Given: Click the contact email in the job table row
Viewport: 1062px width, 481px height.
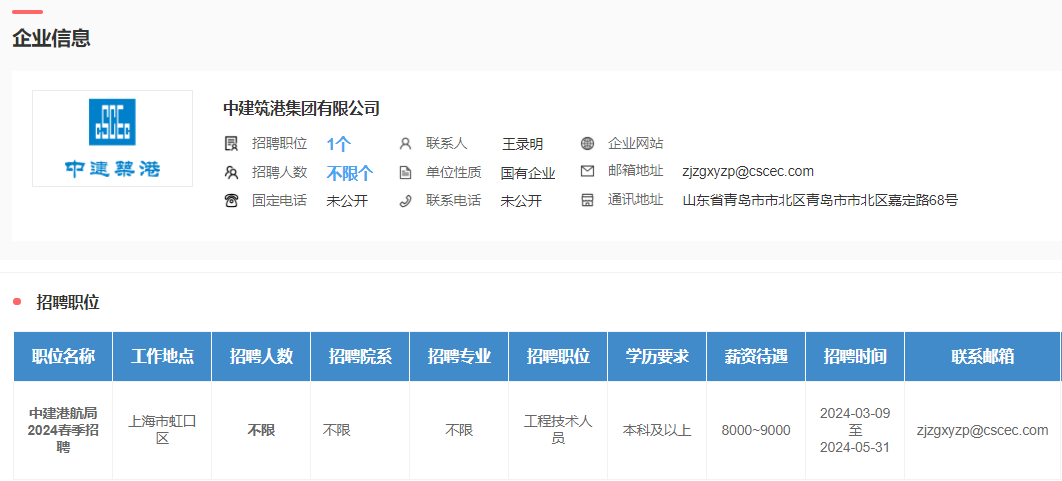Looking at the screenshot, I should tap(982, 430).
